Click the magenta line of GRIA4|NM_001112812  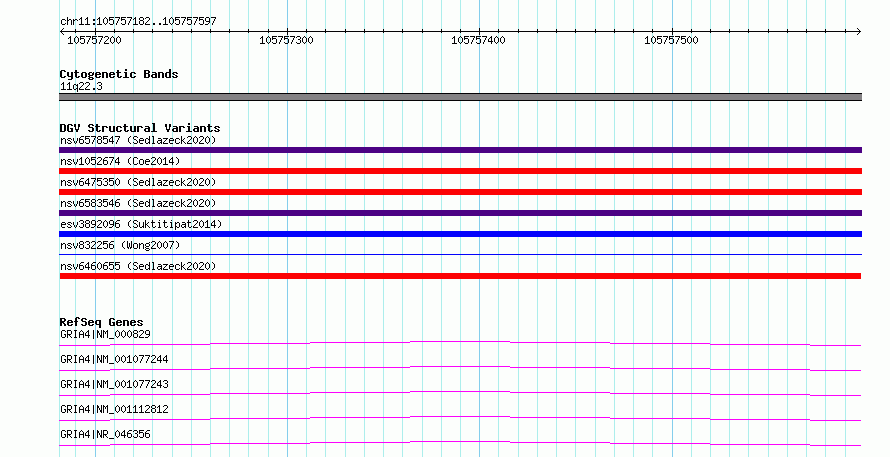tap(460, 418)
